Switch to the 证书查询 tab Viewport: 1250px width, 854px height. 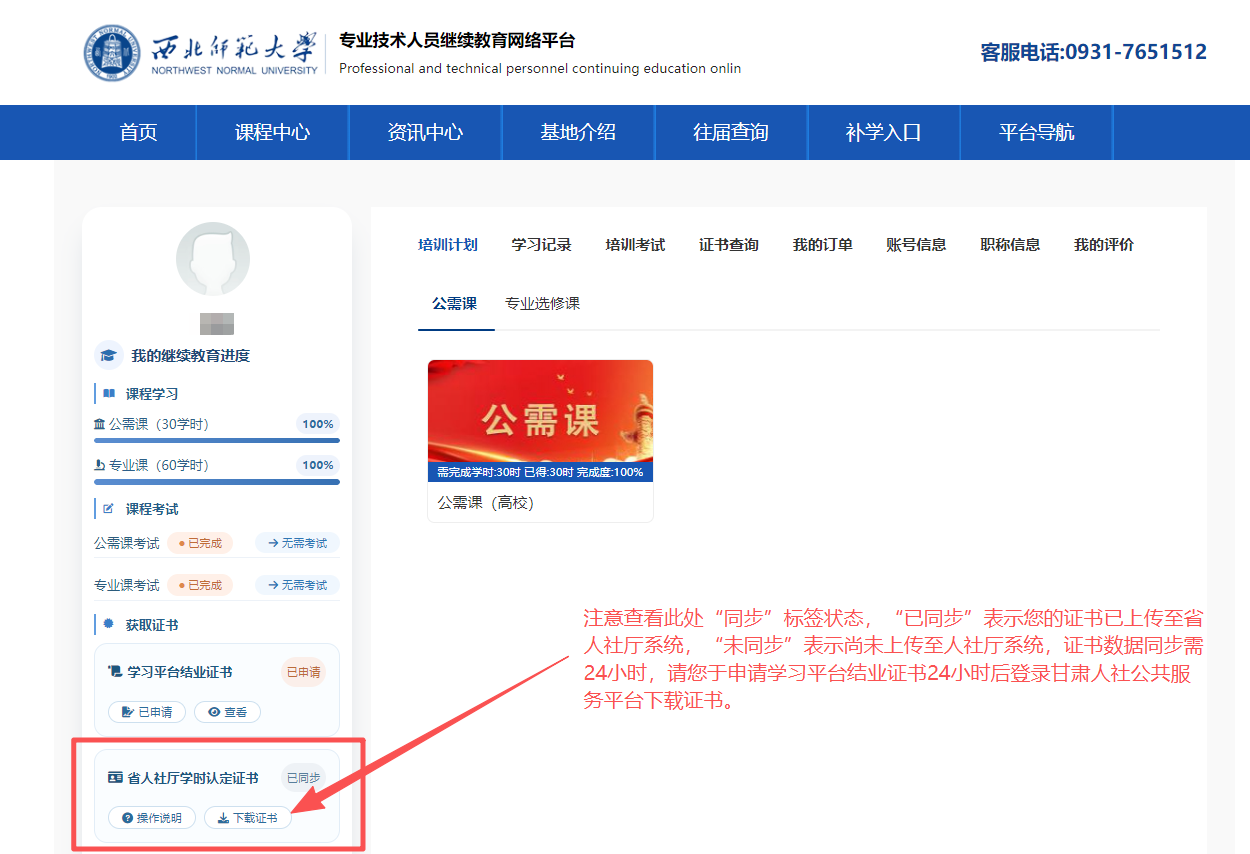click(x=729, y=245)
